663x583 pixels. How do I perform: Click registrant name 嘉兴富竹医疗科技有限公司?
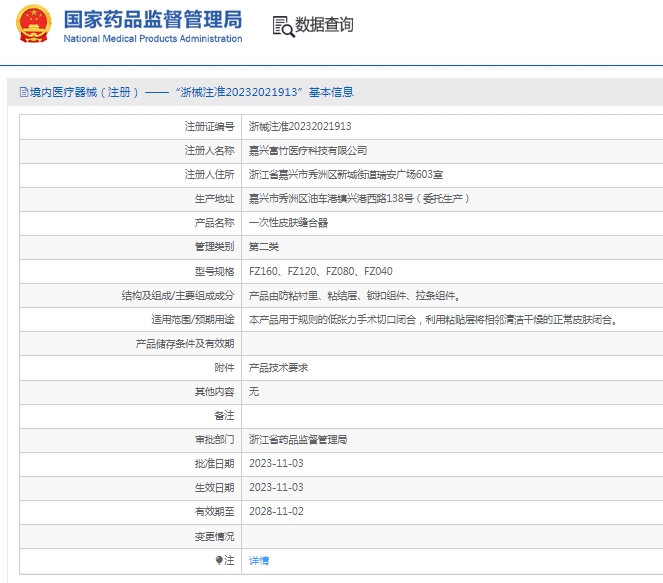[308, 151]
